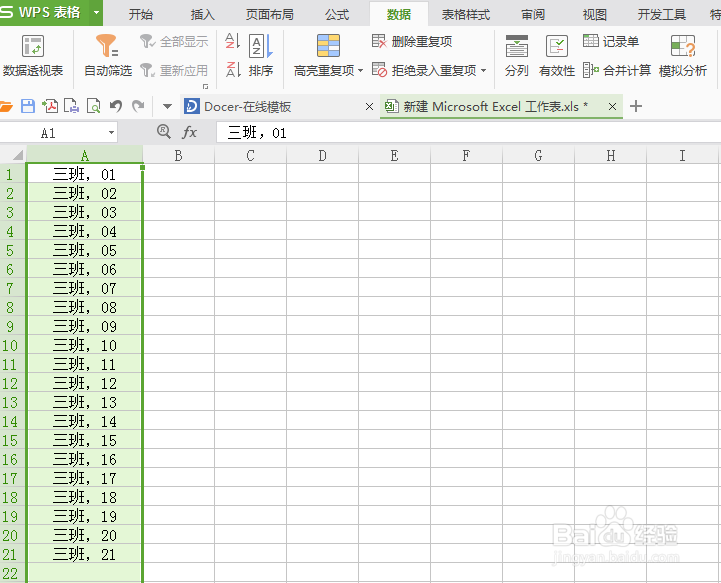The image size is (721, 583).
Task: Click the Print icon in quick toolbar
Action: pos(71,107)
